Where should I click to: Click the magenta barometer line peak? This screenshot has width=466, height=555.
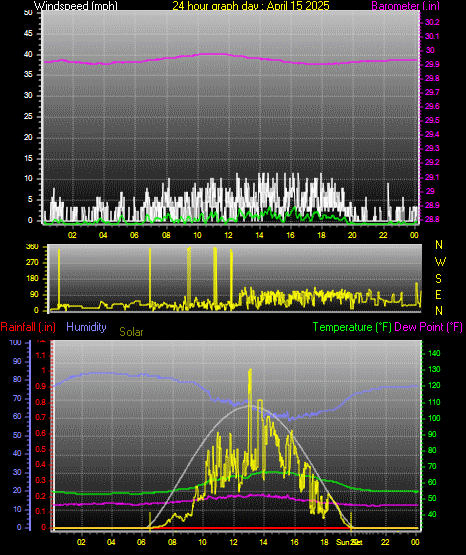pos(212,54)
